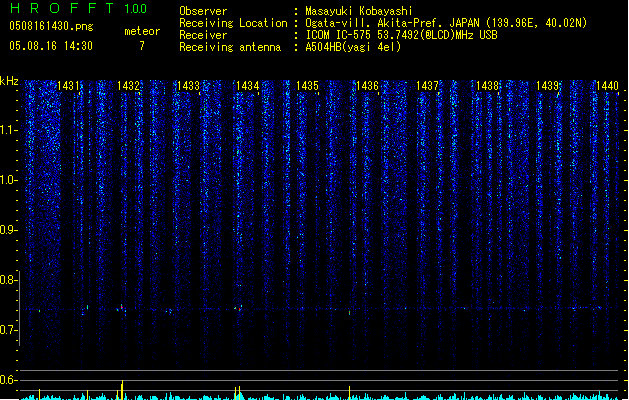Click the ICOM IC-575 receiver text
The image size is (629, 400).
point(401,35)
